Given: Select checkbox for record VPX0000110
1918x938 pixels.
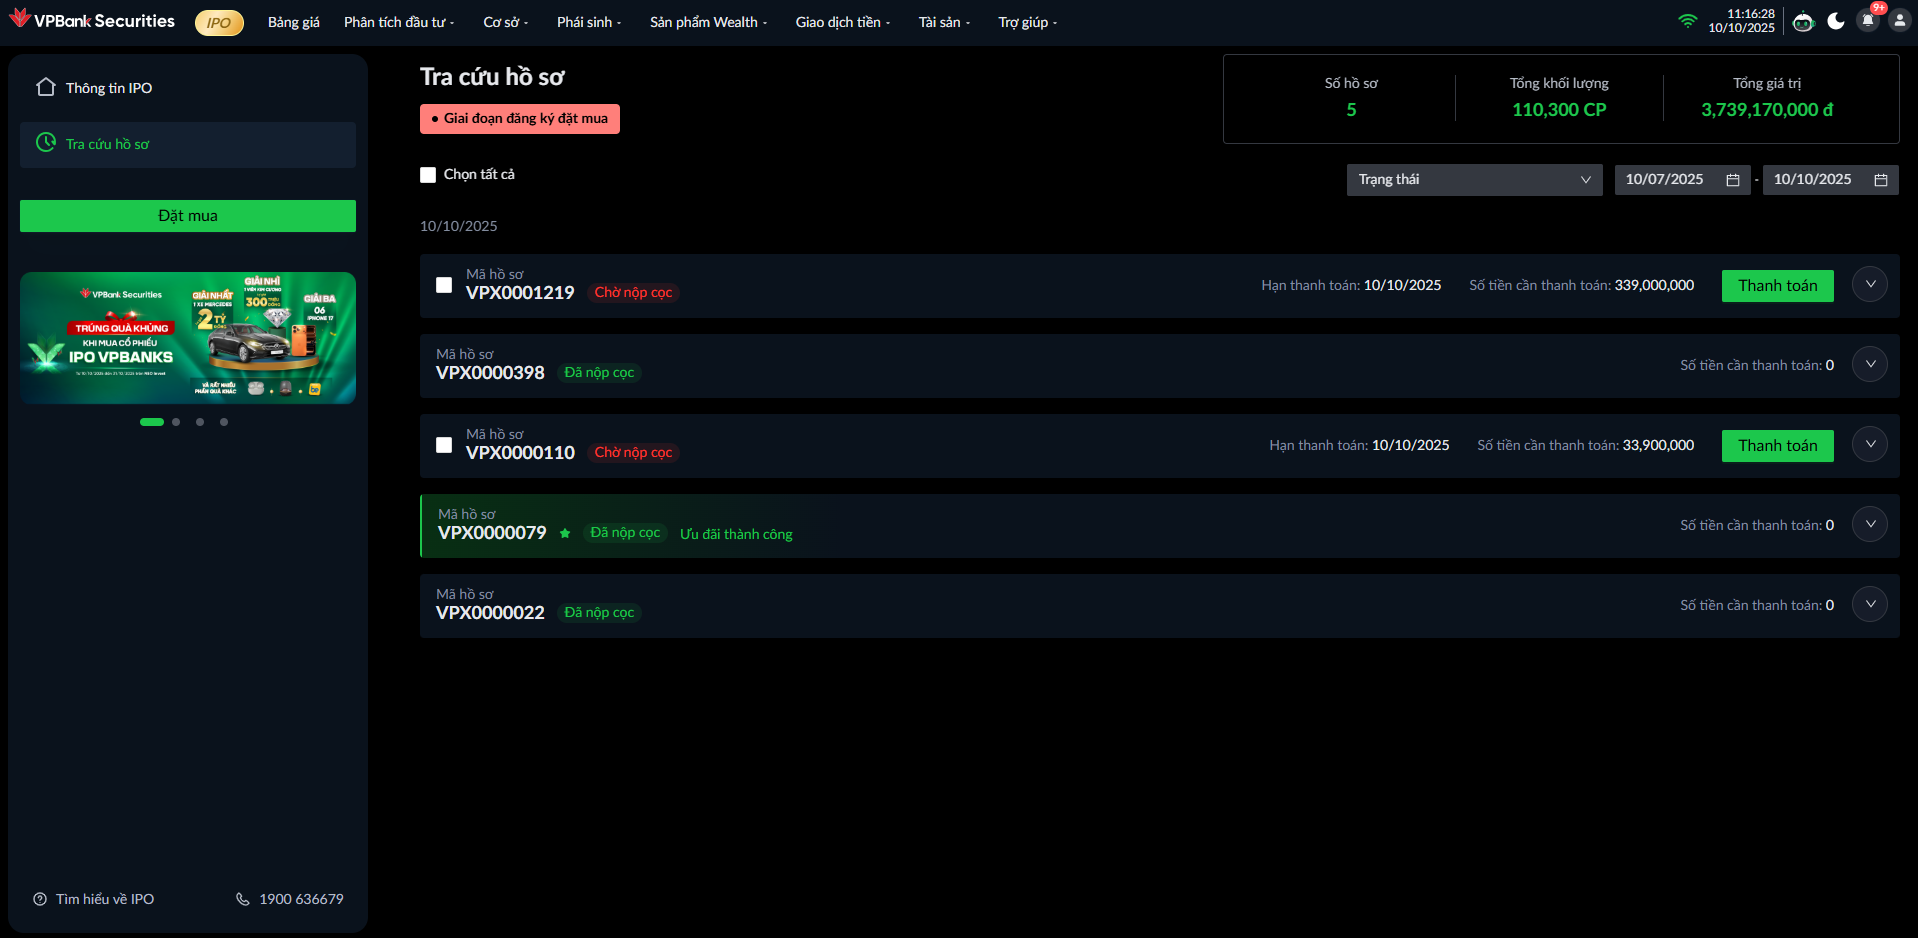Looking at the screenshot, I should click(444, 445).
